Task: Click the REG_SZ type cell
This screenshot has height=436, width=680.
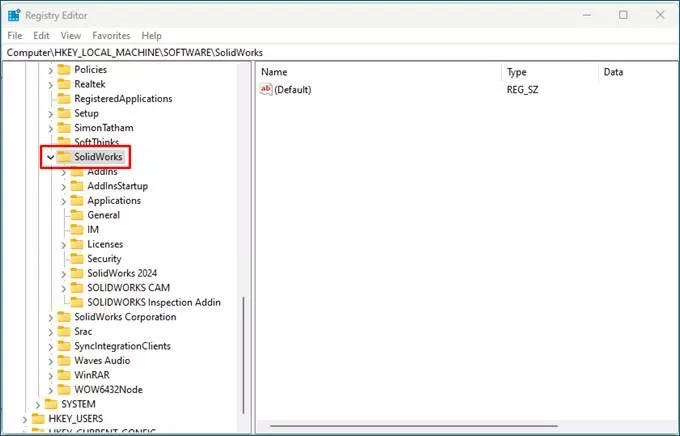Action: (x=522, y=90)
